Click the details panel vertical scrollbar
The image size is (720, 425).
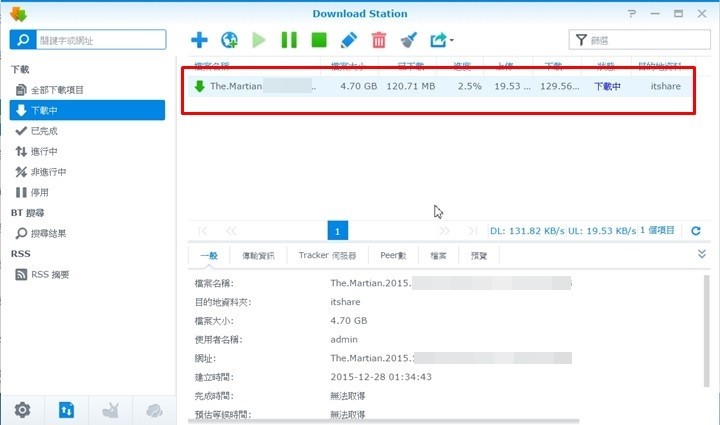pos(707,331)
